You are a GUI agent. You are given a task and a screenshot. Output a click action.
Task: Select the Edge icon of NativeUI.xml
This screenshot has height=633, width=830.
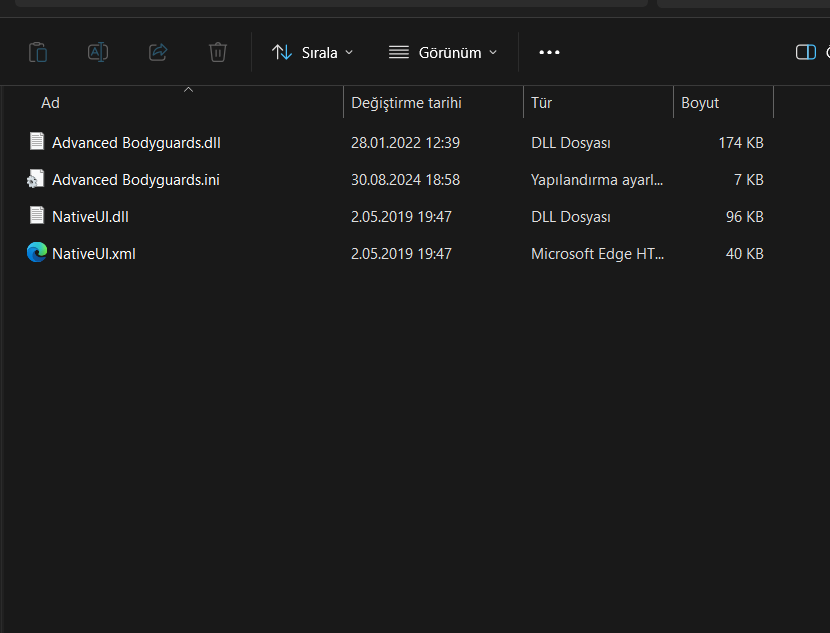(37, 253)
